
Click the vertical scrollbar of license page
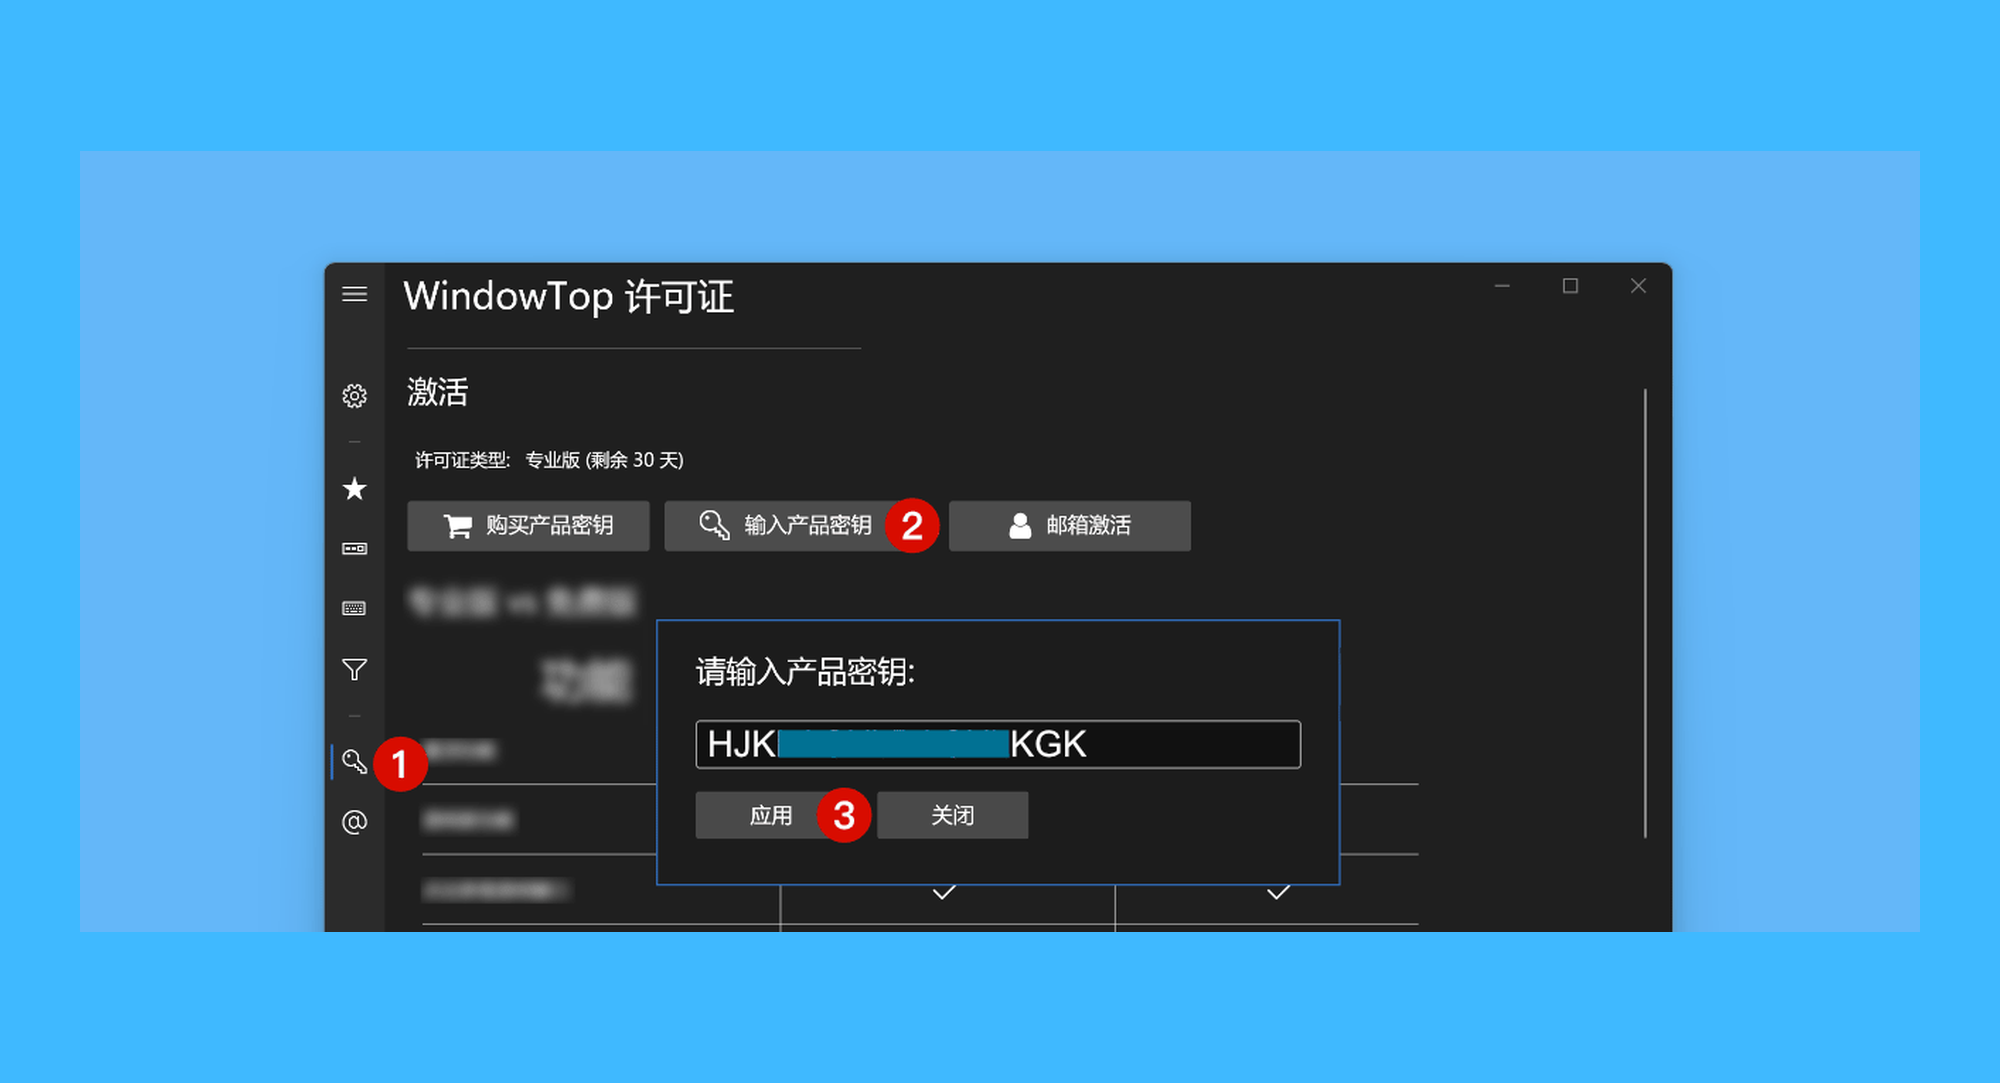[x=1645, y=613]
